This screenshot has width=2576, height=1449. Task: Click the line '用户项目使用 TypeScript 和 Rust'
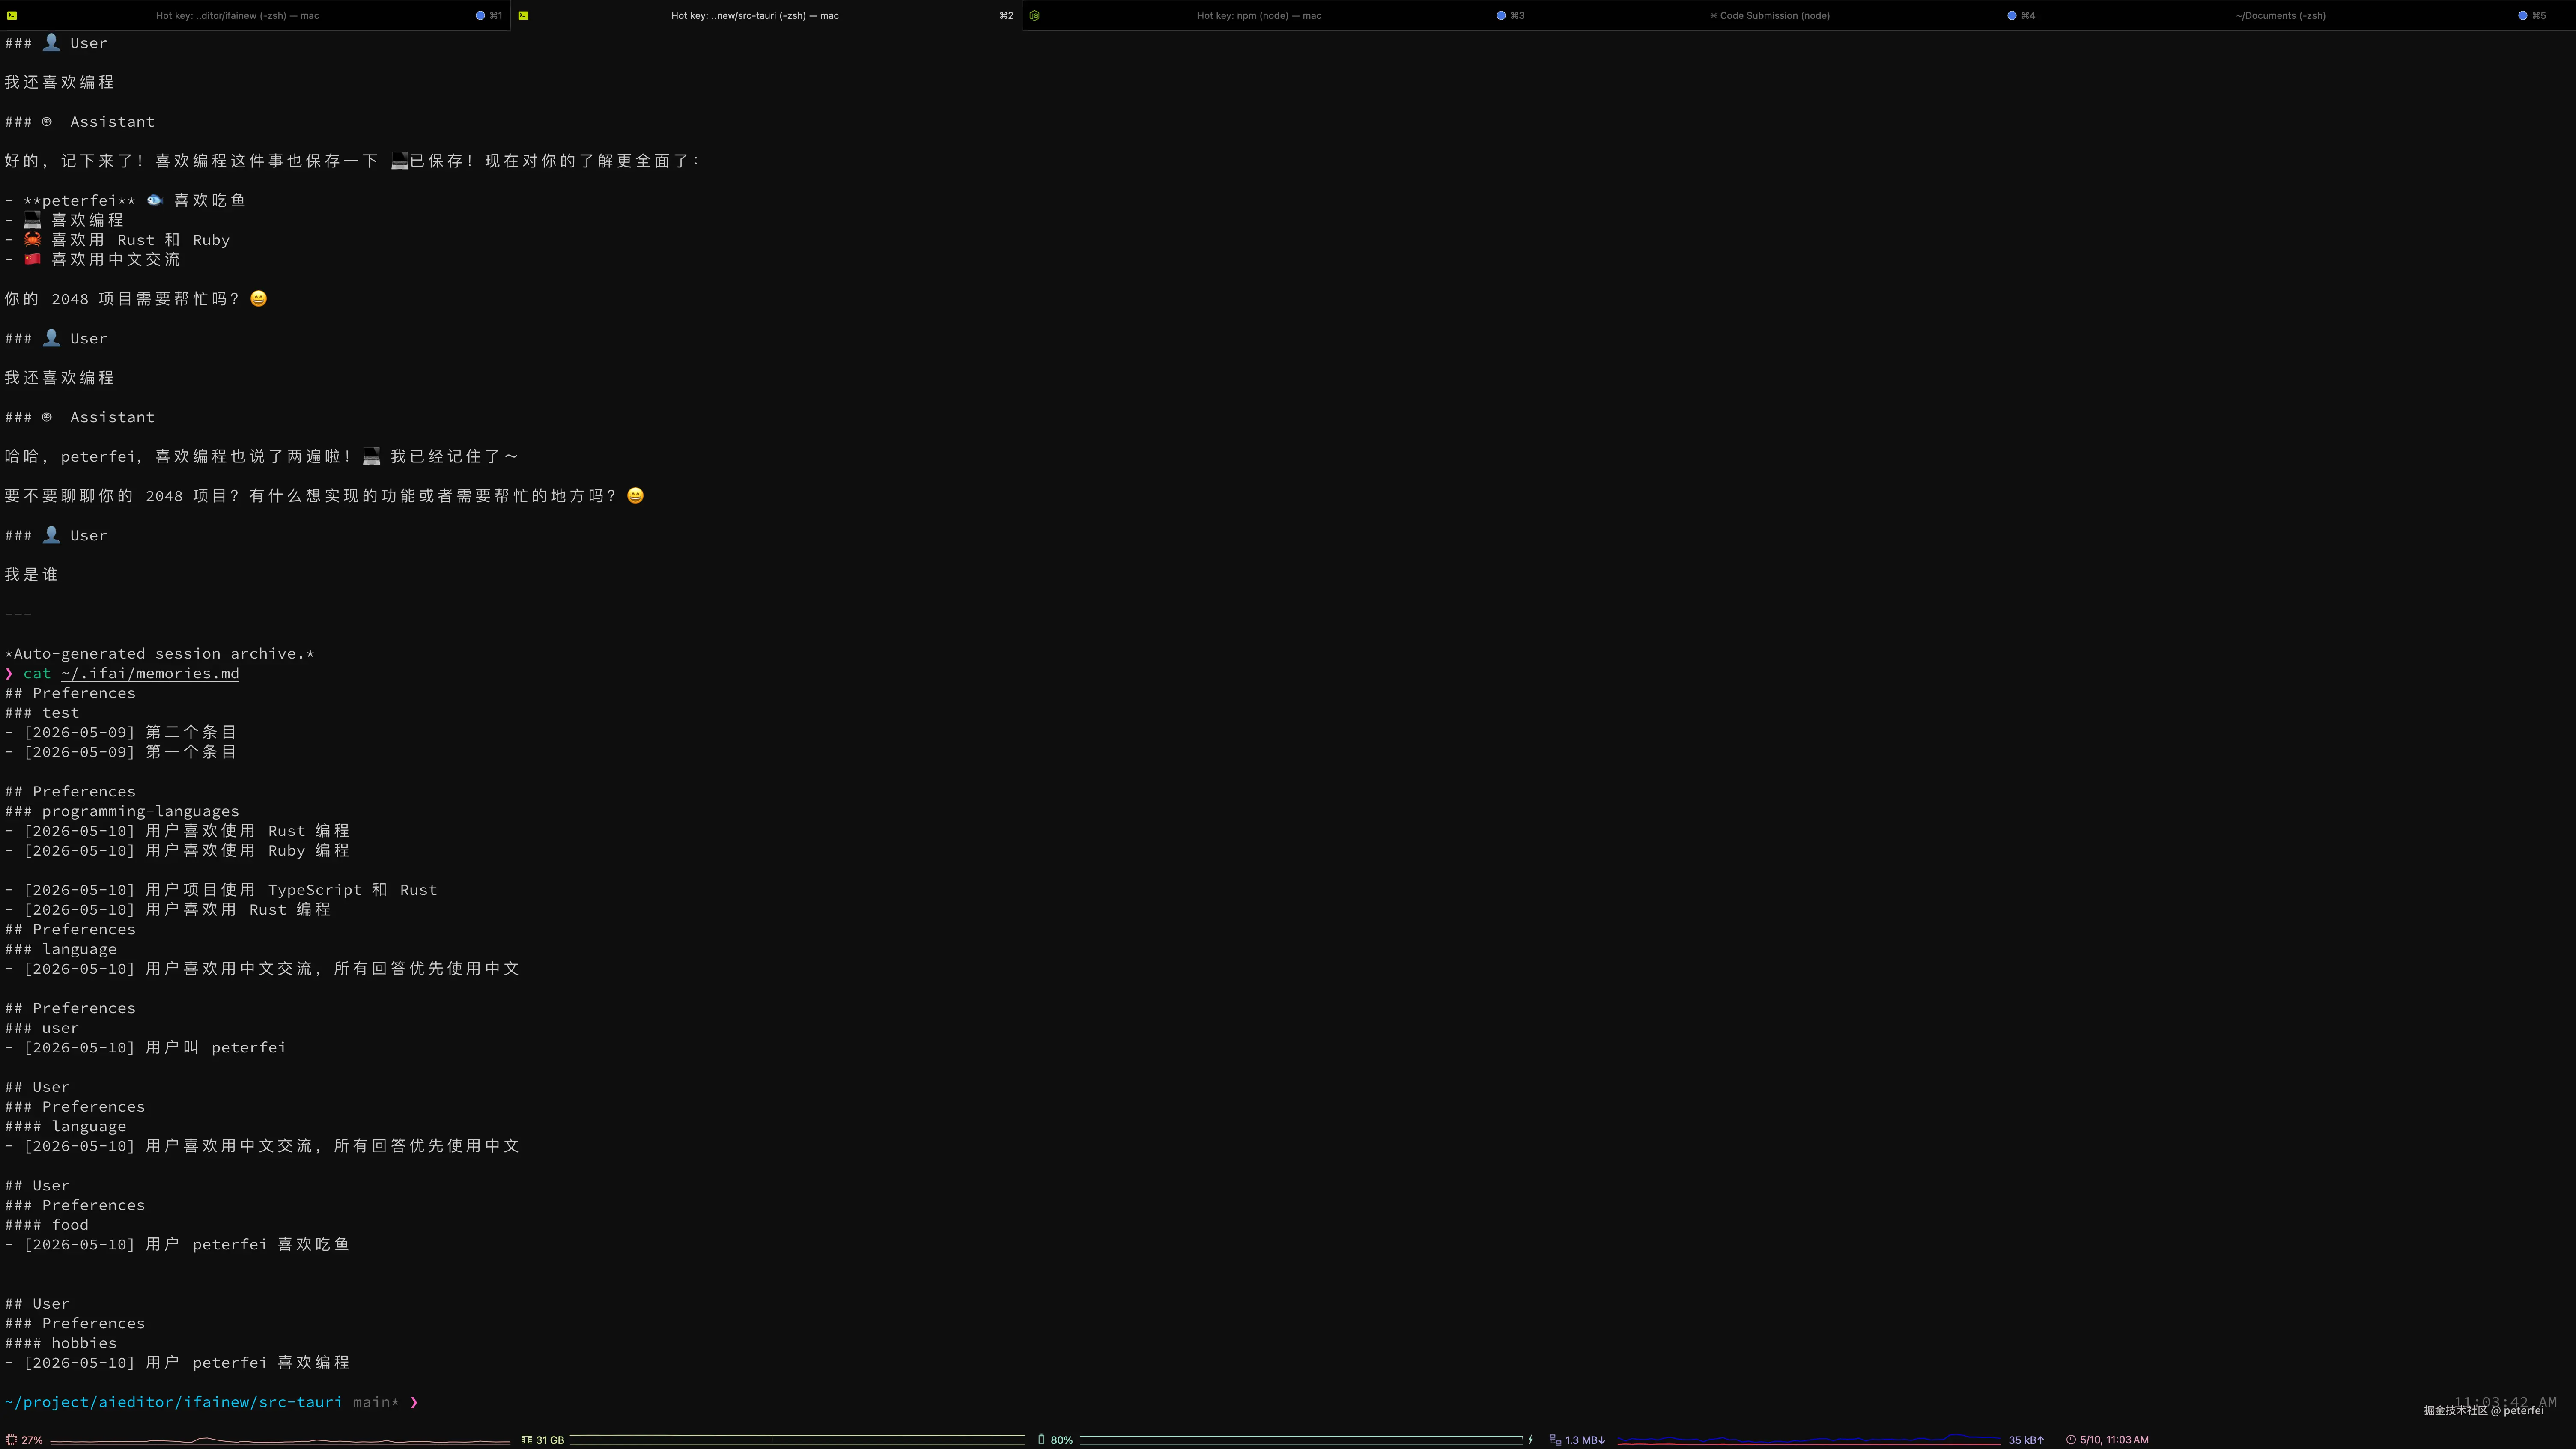click(x=292, y=890)
